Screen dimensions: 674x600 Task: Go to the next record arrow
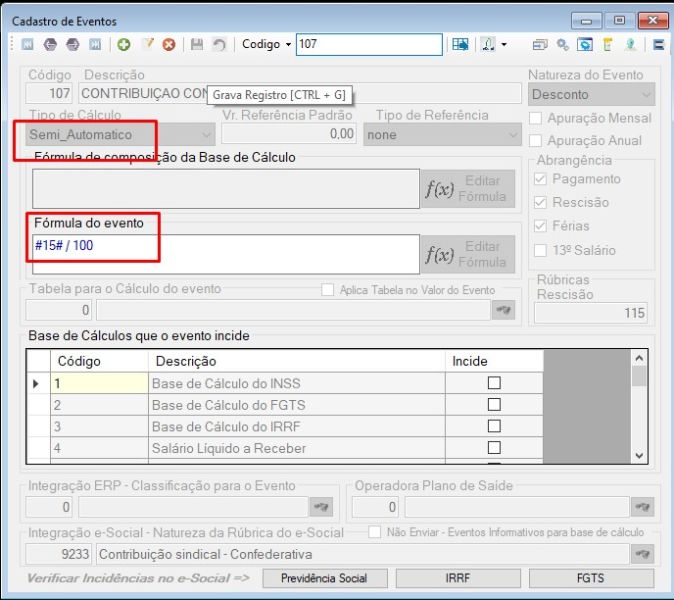pos(72,44)
